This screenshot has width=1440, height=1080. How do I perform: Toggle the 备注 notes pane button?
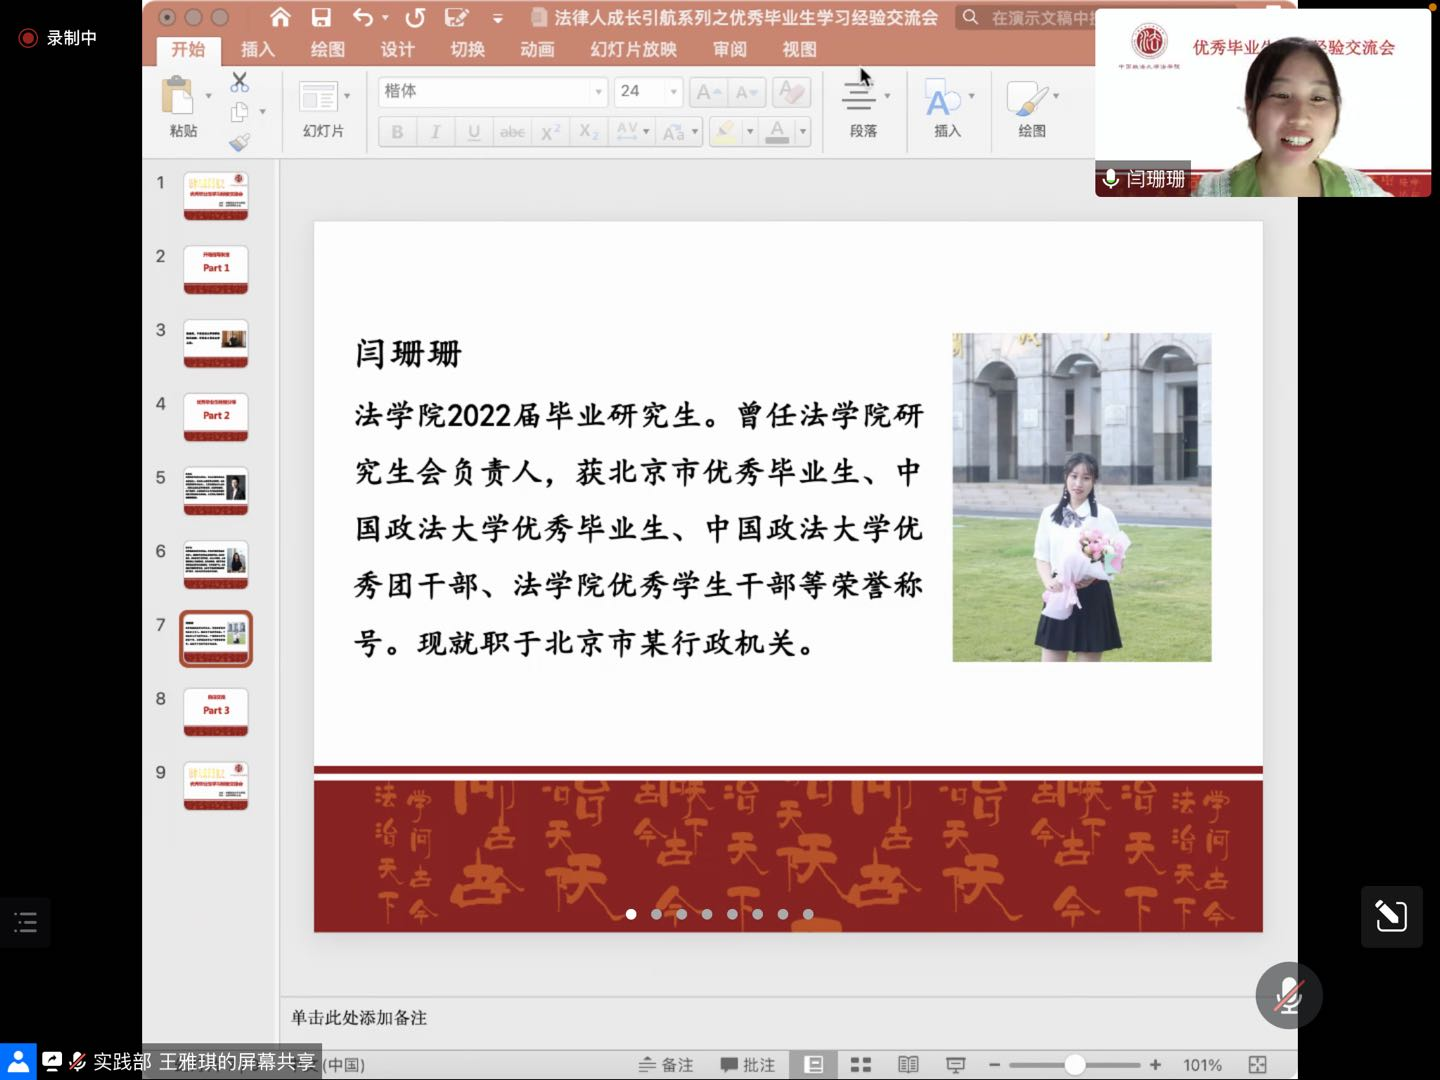coord(667,1065)
